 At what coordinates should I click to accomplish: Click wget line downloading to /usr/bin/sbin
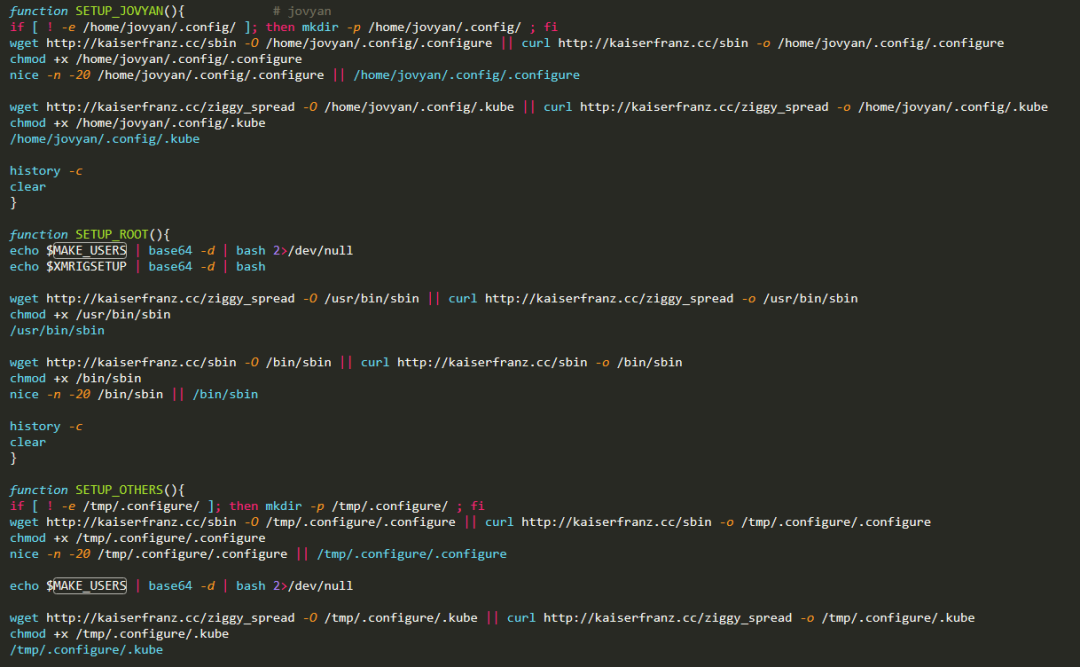(433, 298)
